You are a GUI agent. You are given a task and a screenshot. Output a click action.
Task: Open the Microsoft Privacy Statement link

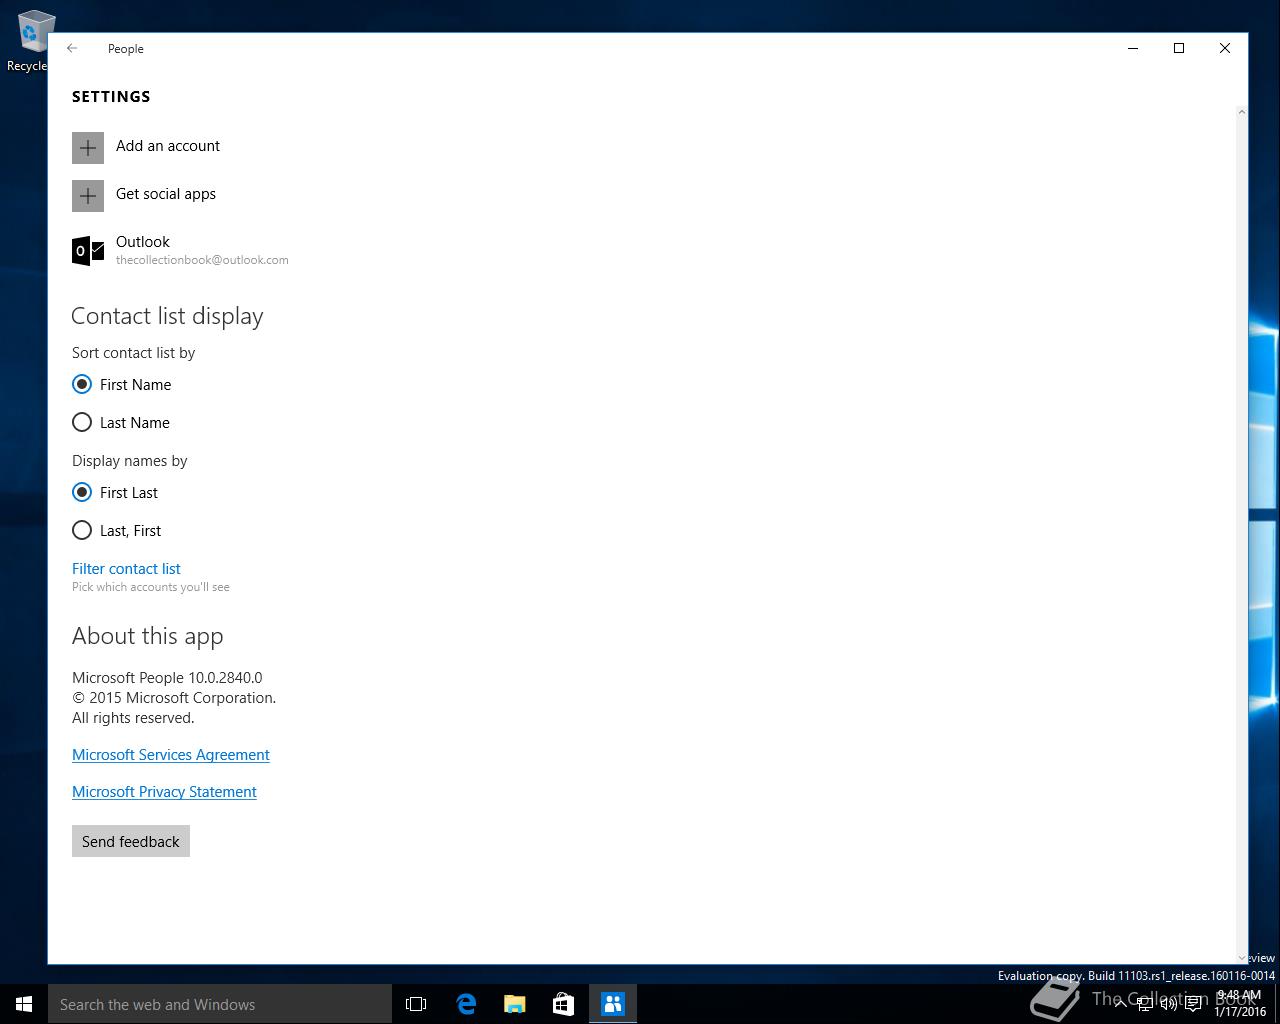coord(164,792)
